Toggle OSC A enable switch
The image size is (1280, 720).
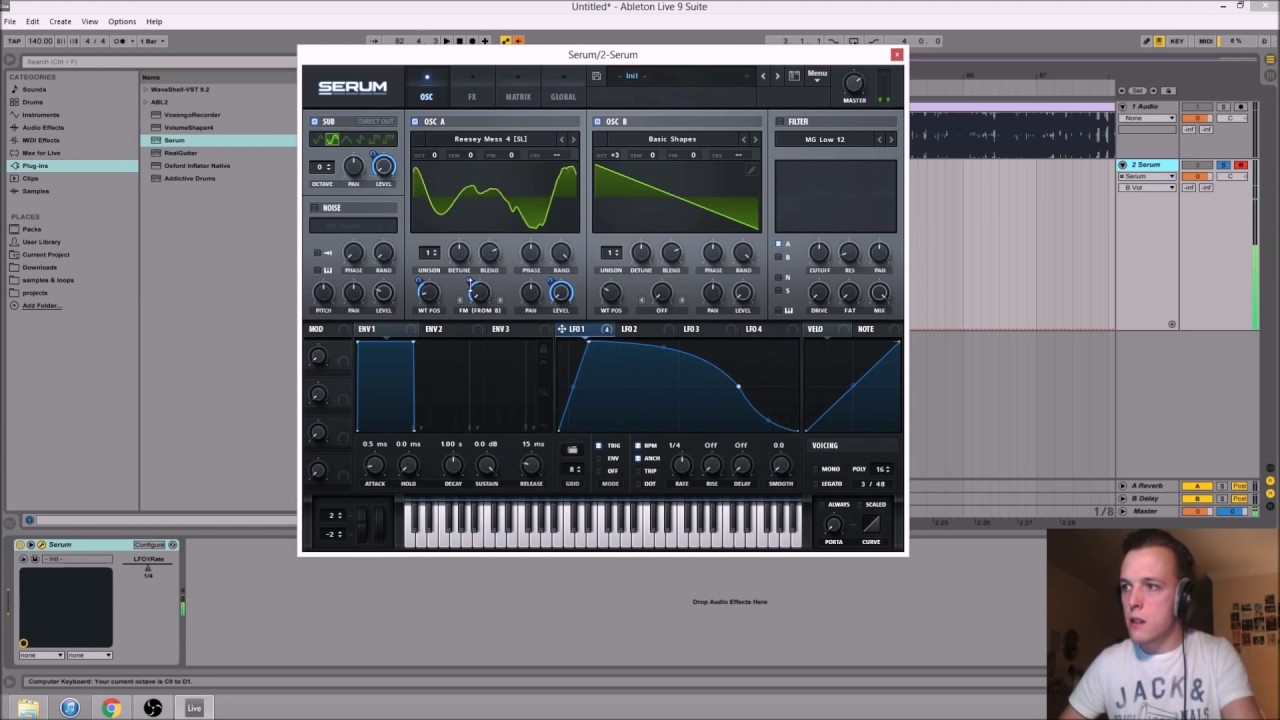pyautogui.click(x=415, y=122)
